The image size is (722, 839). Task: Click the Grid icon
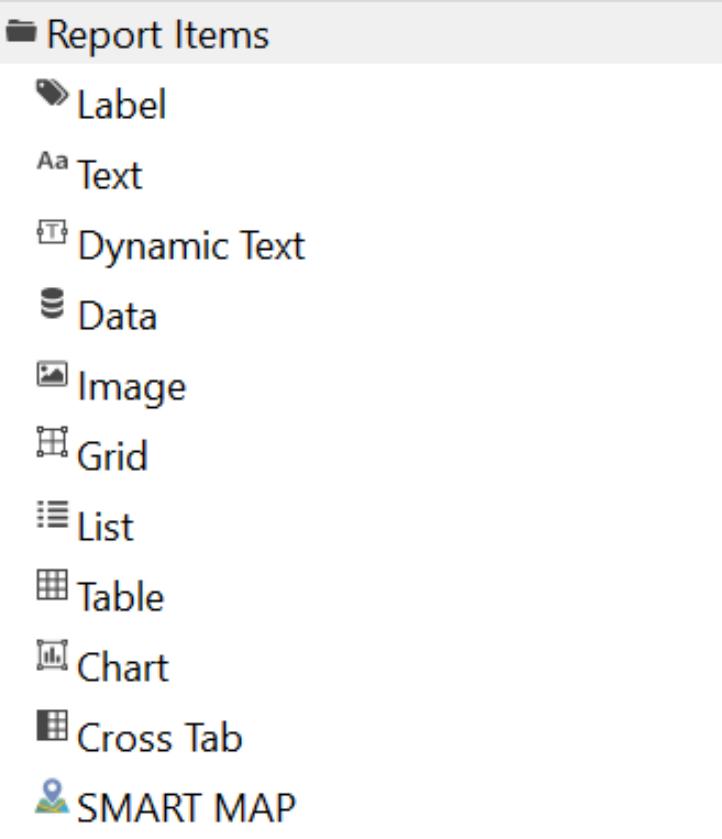point(52,443)
